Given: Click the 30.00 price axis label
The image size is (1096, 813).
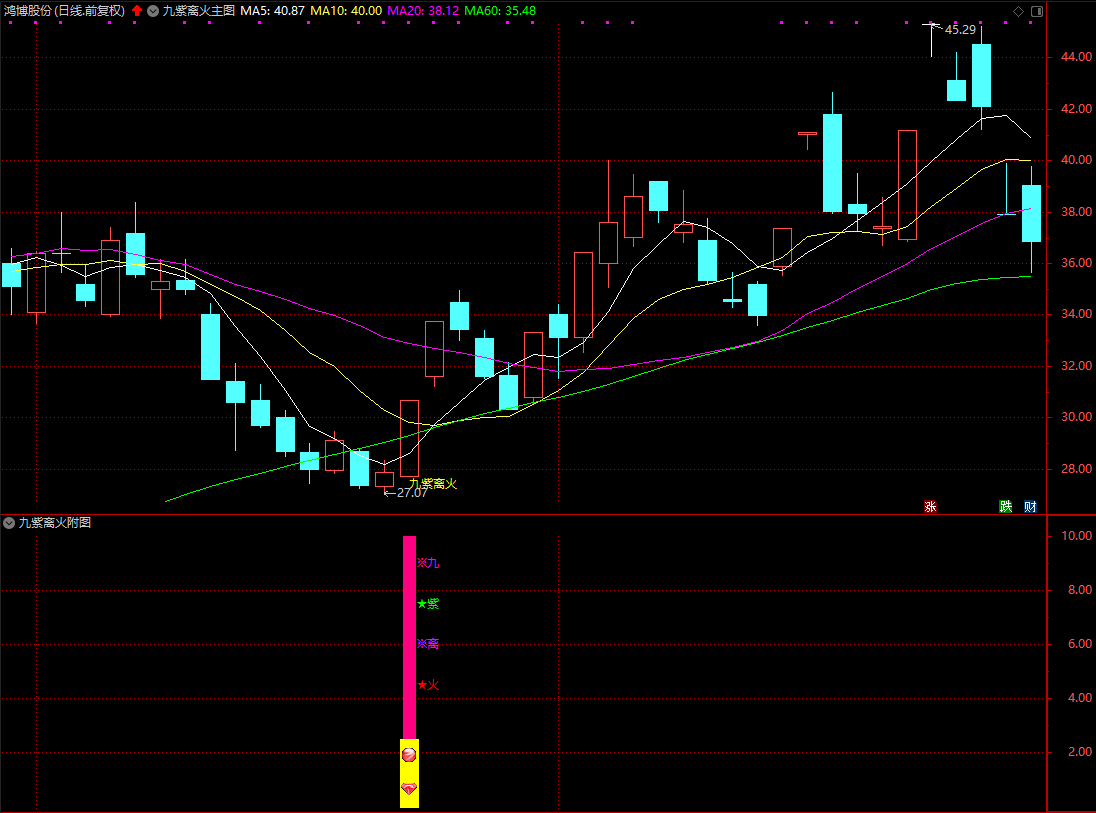Looking at the screenshot, I should click(x=1076, y=417).
